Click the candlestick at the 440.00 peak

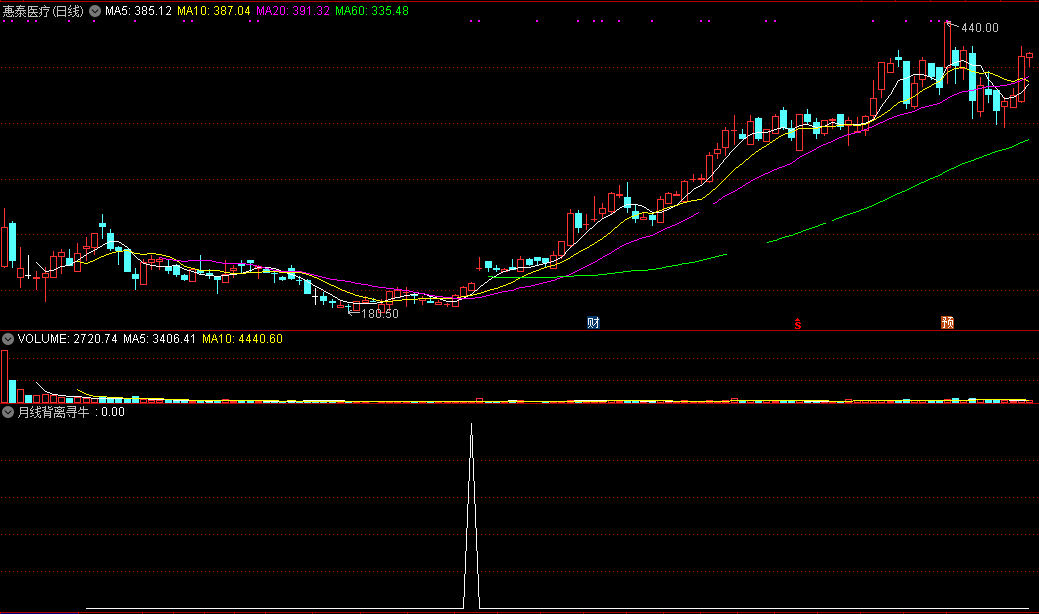(948, 46)
